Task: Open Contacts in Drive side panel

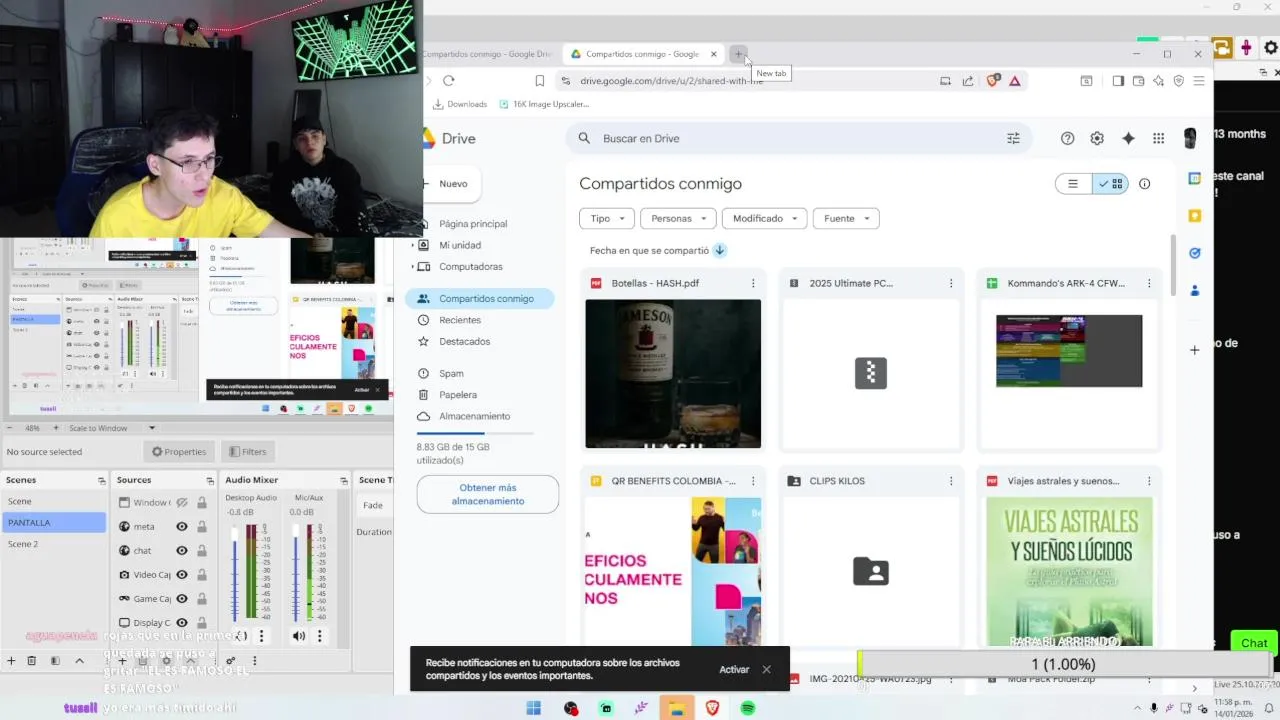Action: point(1194,291)
